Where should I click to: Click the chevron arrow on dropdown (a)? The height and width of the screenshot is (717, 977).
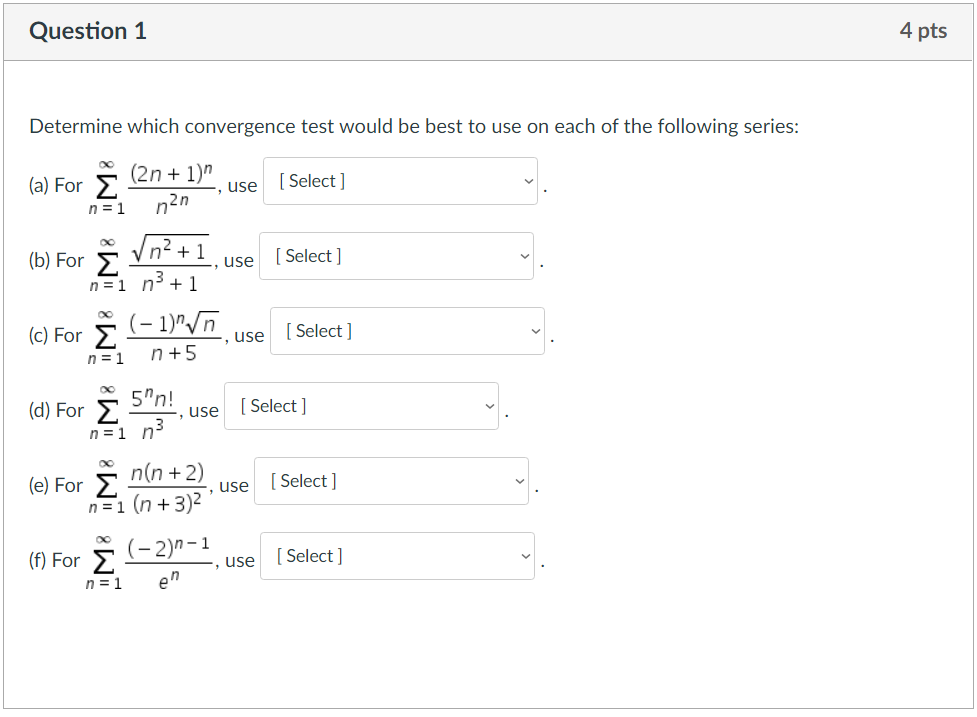528,181
